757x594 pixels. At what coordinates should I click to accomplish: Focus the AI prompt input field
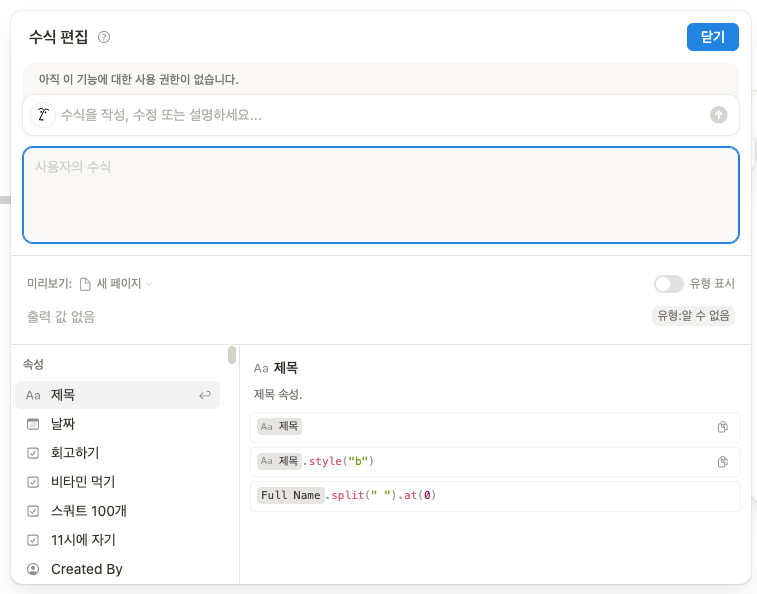coord(381,115)
